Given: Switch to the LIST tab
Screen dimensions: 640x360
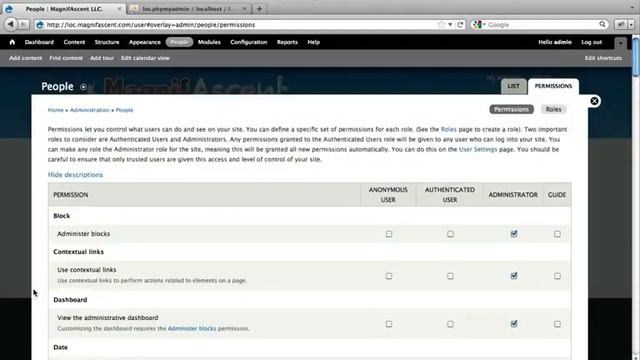Looking at the screenshot, I should [x=513, y=86].
